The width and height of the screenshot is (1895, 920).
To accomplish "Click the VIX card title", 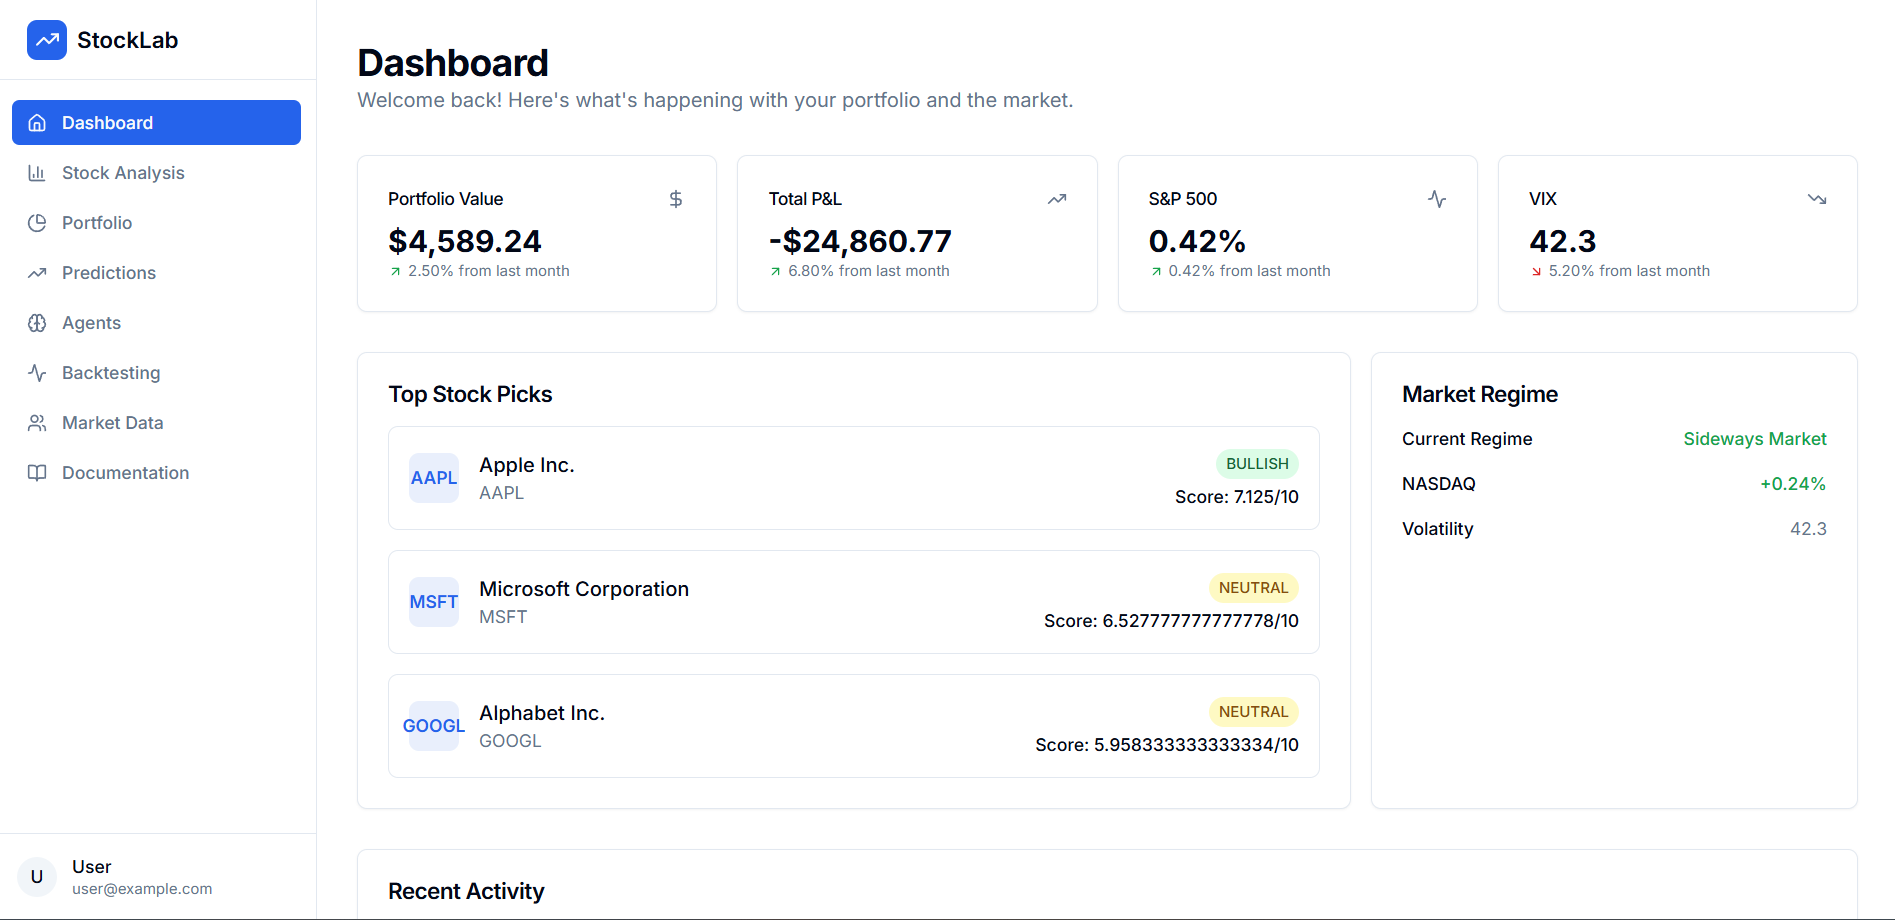I will point(1543,199).
